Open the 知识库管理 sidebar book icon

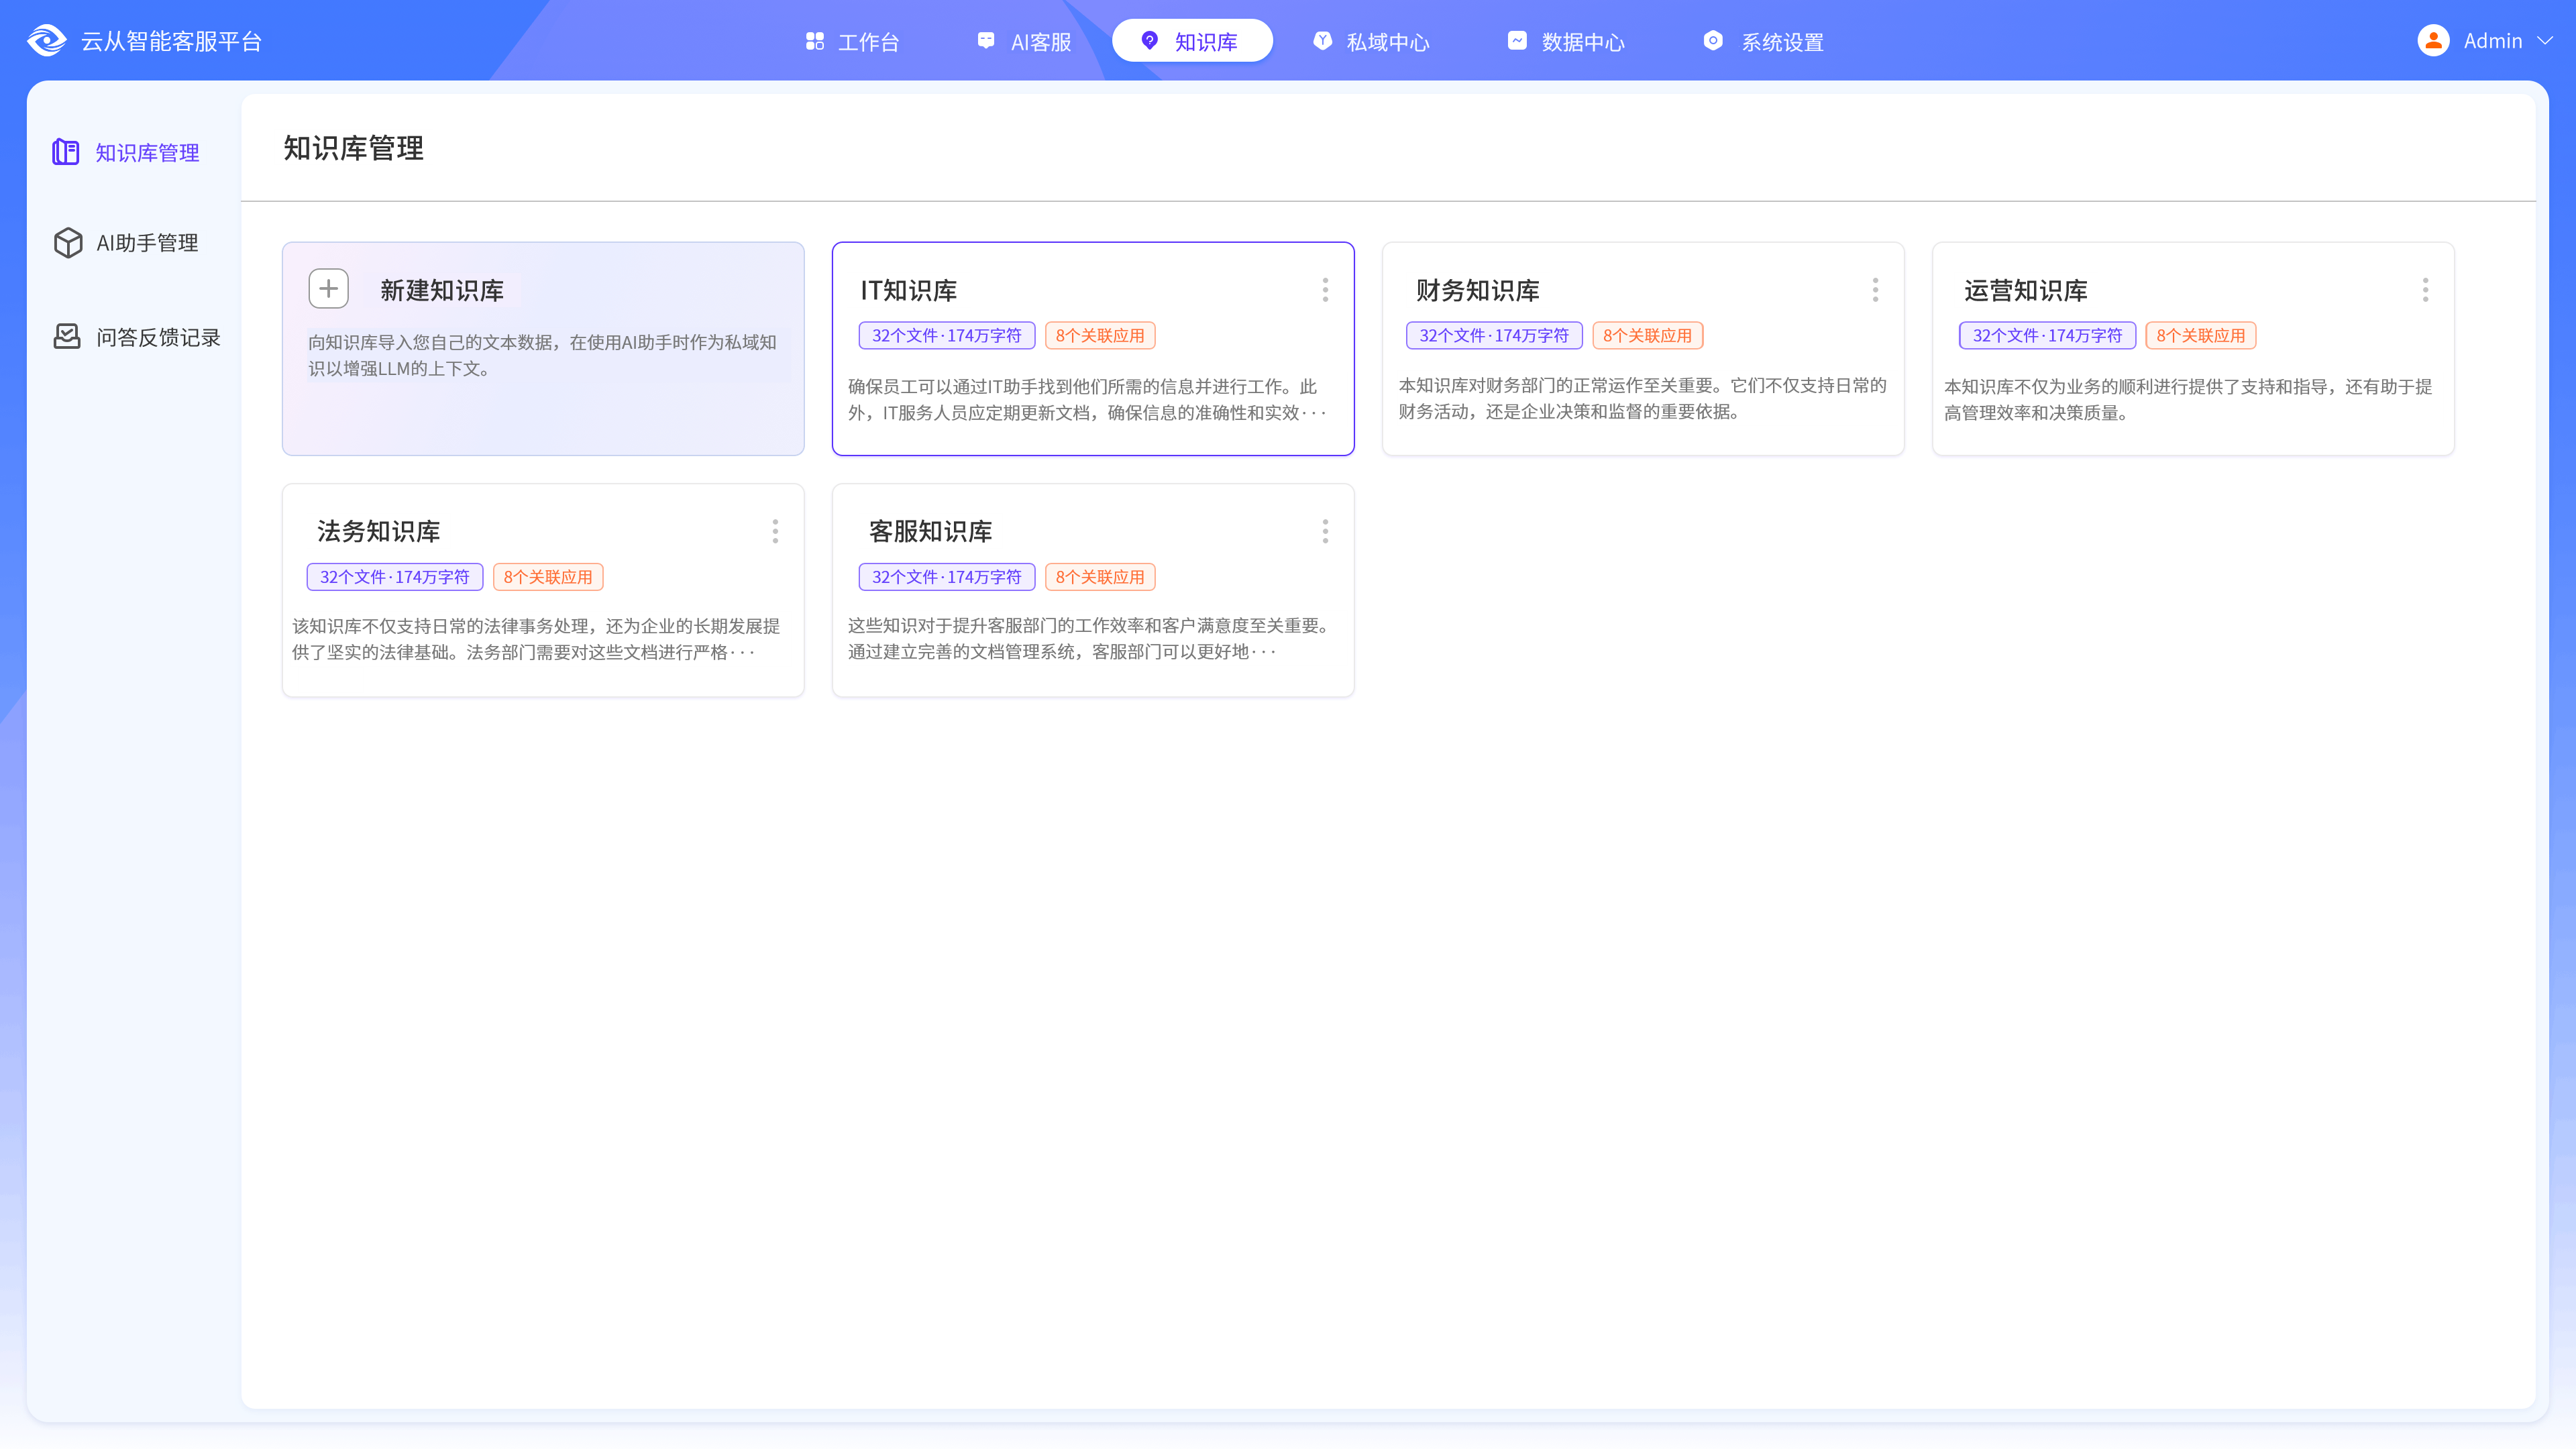coord(66,152)
